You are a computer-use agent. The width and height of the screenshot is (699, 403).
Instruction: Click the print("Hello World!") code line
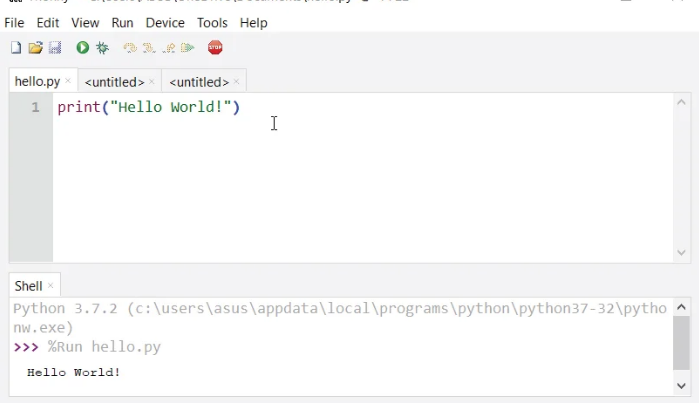point(149,107)
